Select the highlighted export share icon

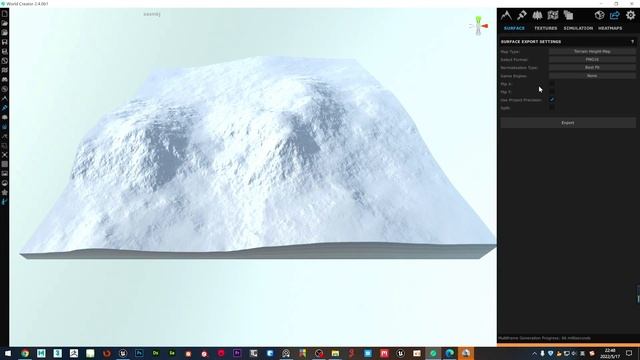[615, 16]
